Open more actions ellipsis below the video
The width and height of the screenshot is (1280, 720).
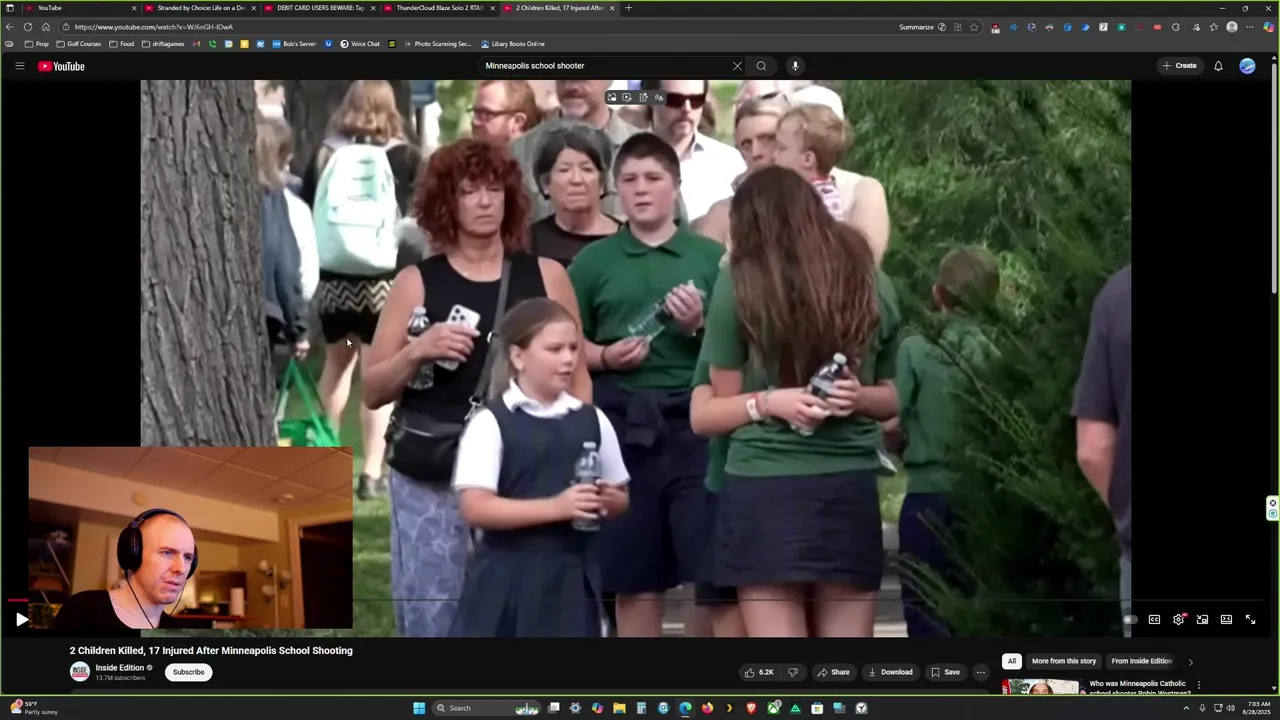pyautogui.click(x=981, y=672)
